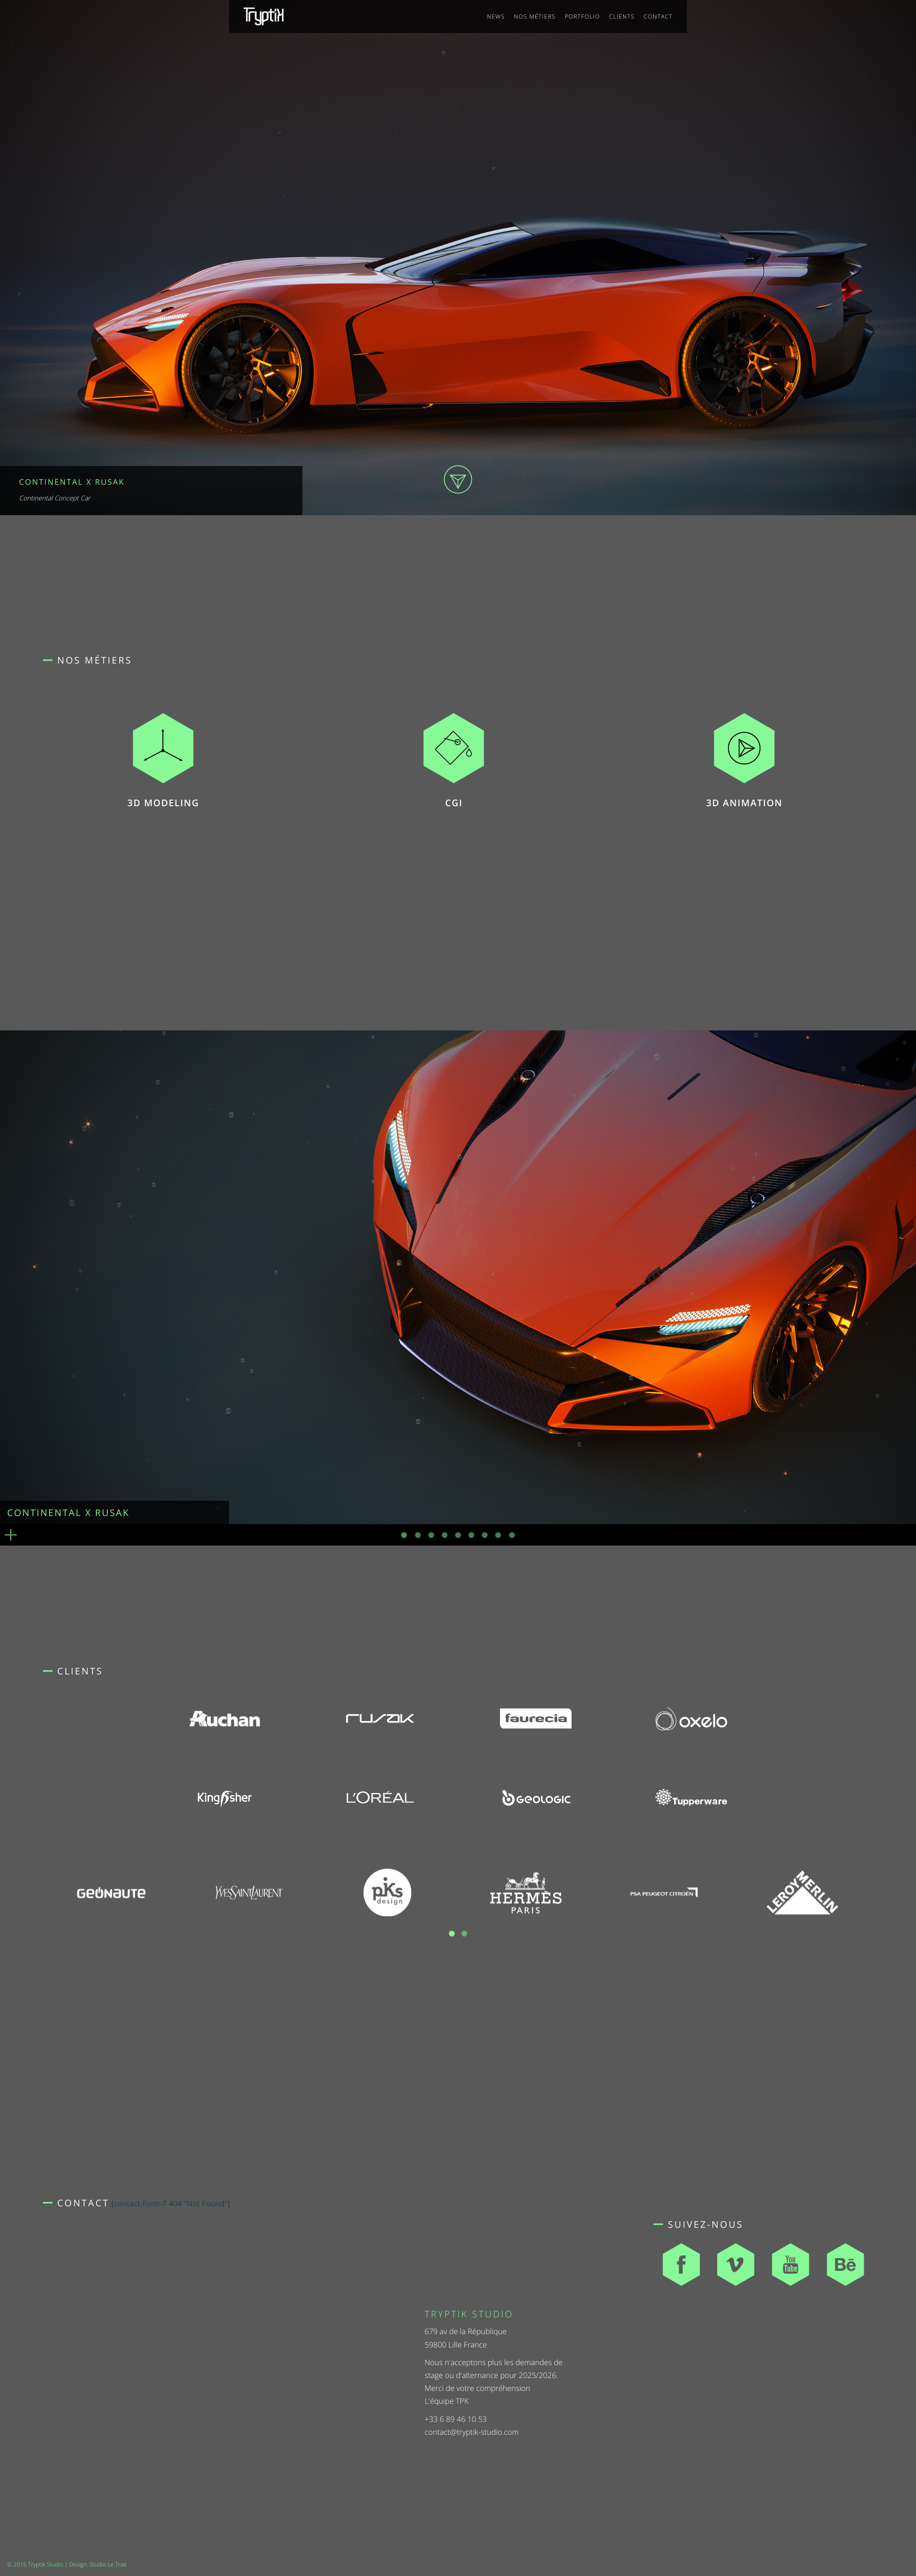916x2576 pixels.
Task: Click the PKS design round logo
Action: coord(387,1892)
